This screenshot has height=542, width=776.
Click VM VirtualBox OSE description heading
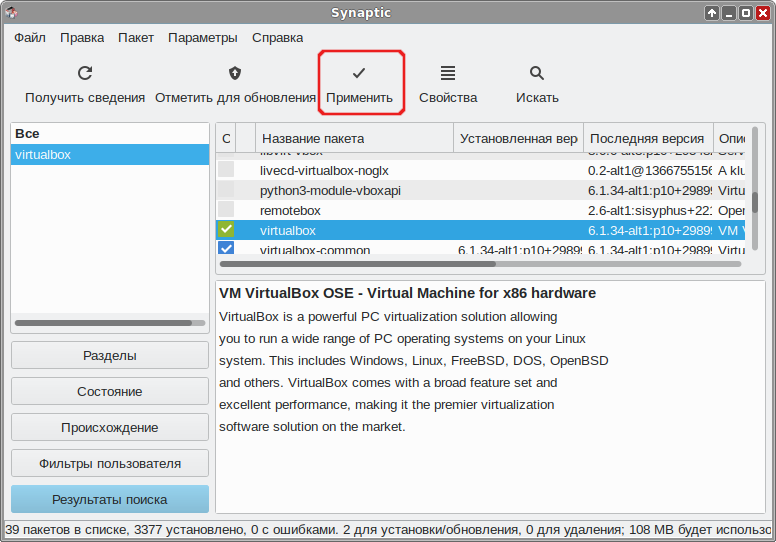pos(407,293)
